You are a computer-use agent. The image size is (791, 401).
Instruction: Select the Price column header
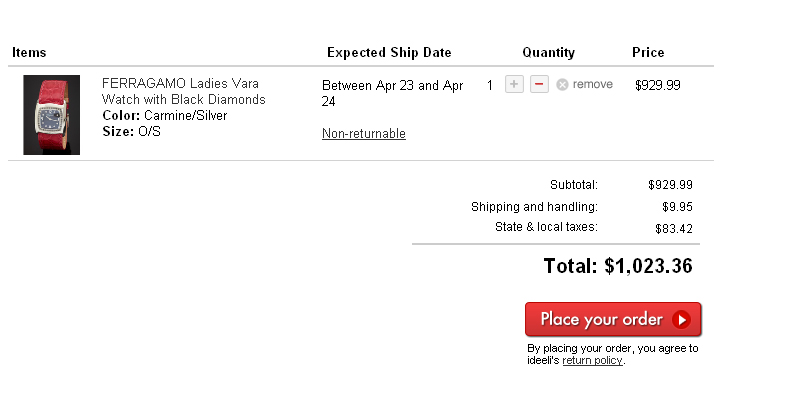tap(648, 52)
